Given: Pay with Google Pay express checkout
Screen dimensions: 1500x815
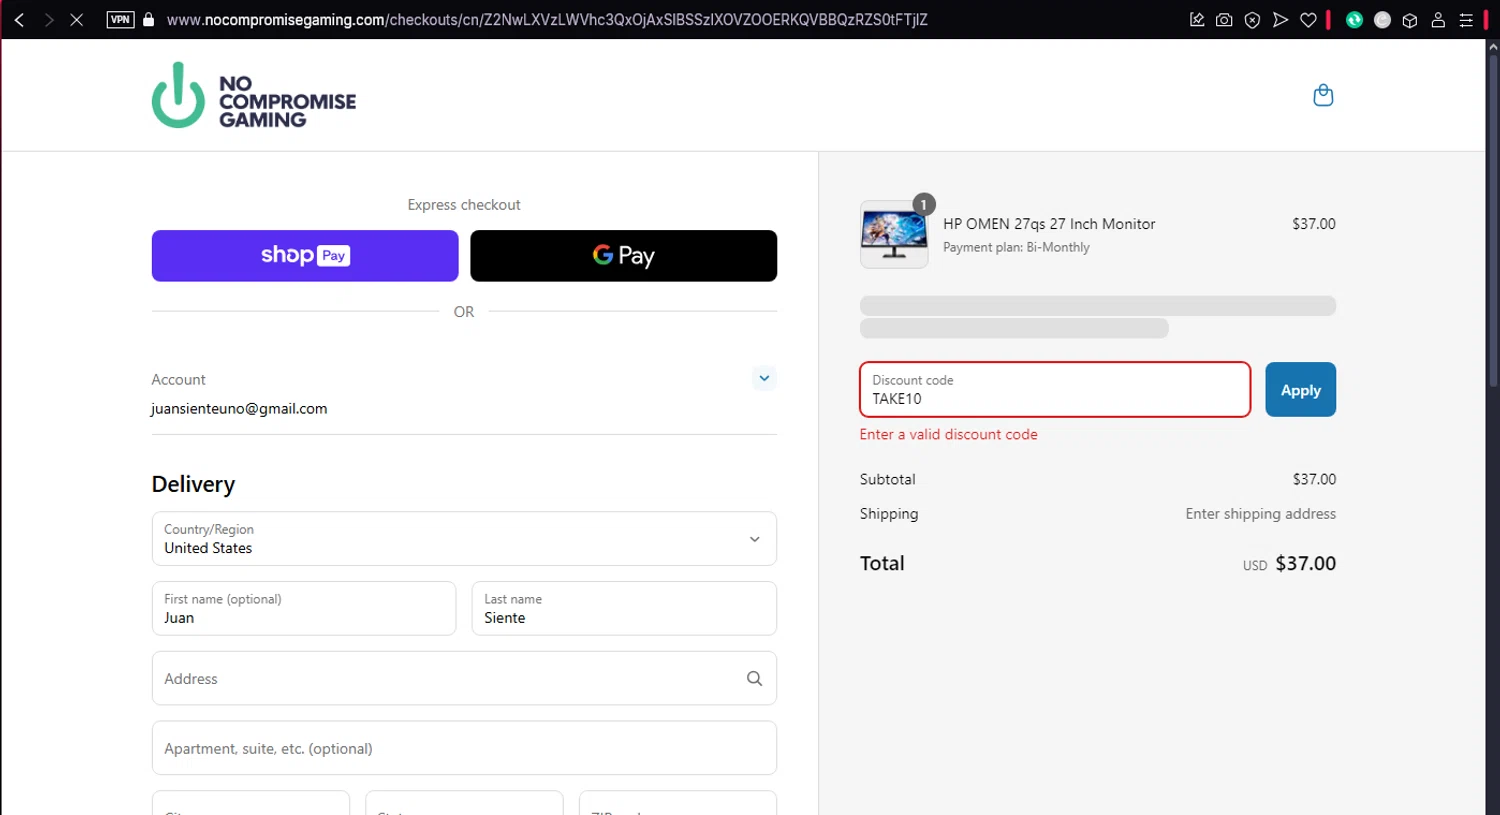Looking at the screenshot, I should 623,256.
